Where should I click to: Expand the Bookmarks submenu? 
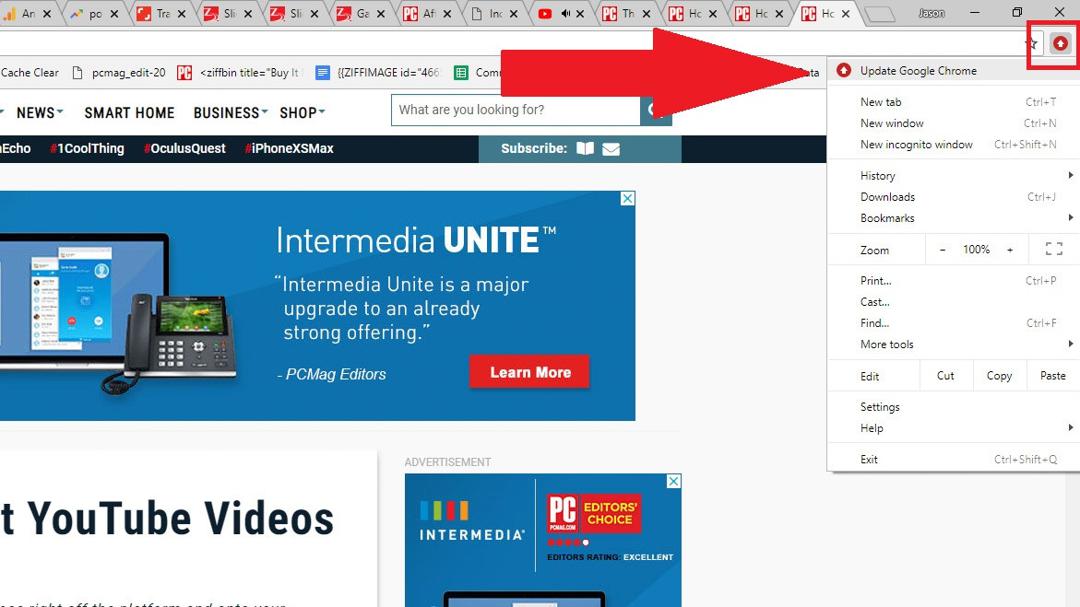953,218
